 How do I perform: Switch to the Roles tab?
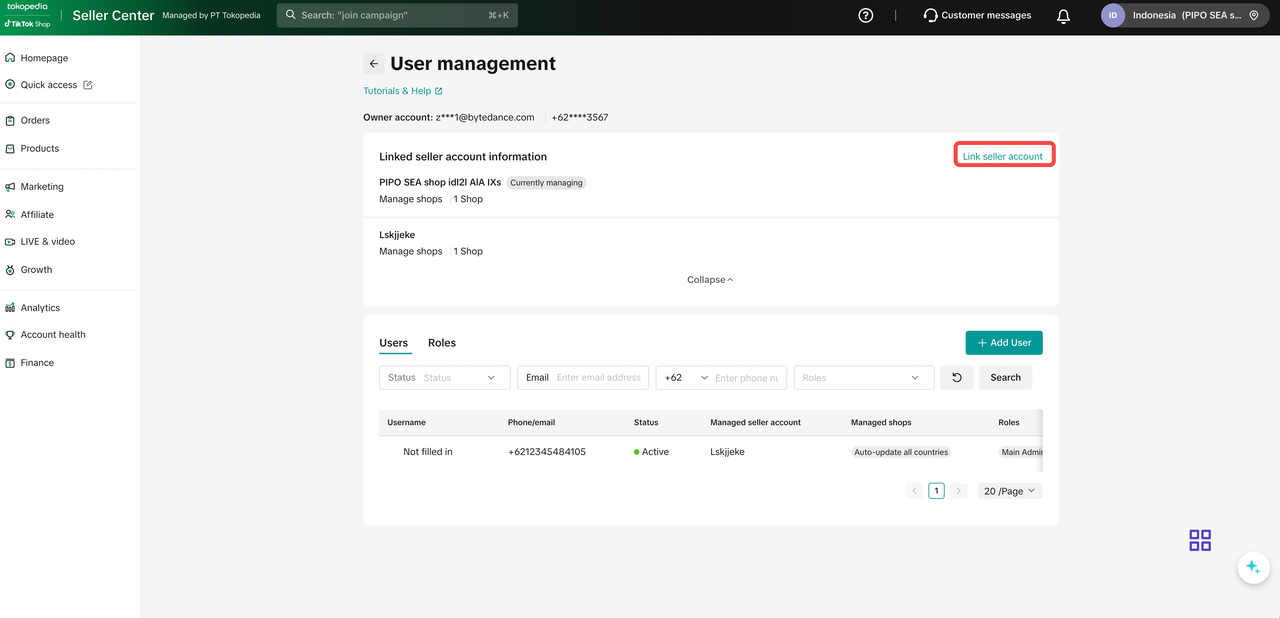pyautogui.click(x=442, y=343)
